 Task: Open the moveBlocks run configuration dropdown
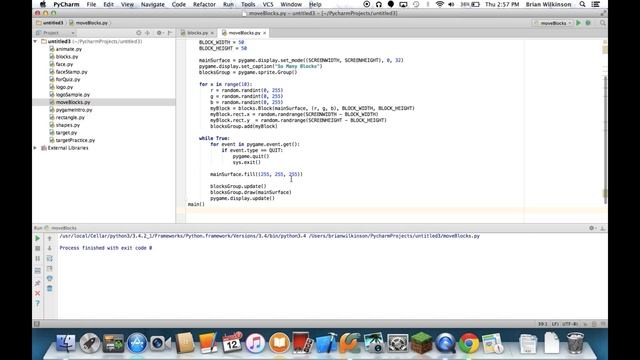coord(553,23)
